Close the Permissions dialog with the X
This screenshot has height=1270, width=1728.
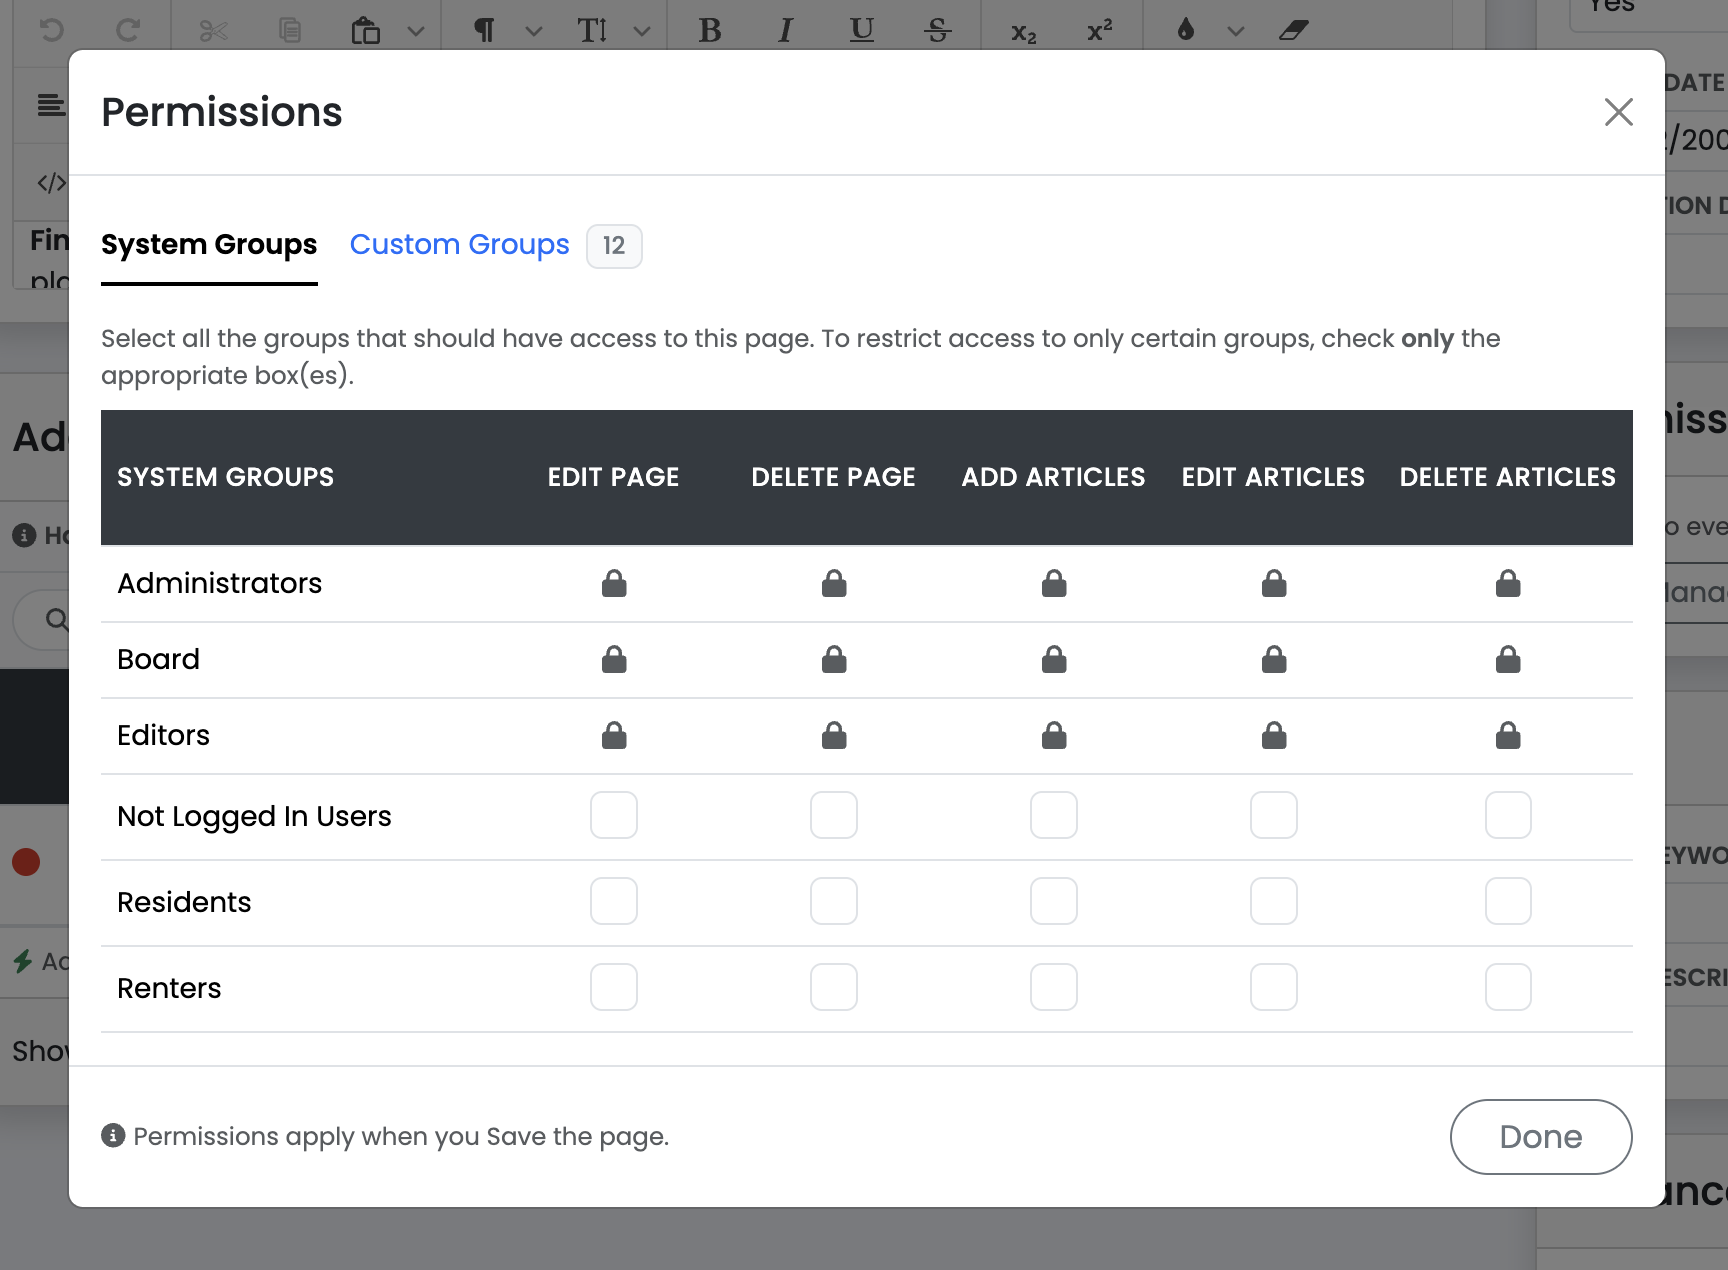pos(1618,112)
